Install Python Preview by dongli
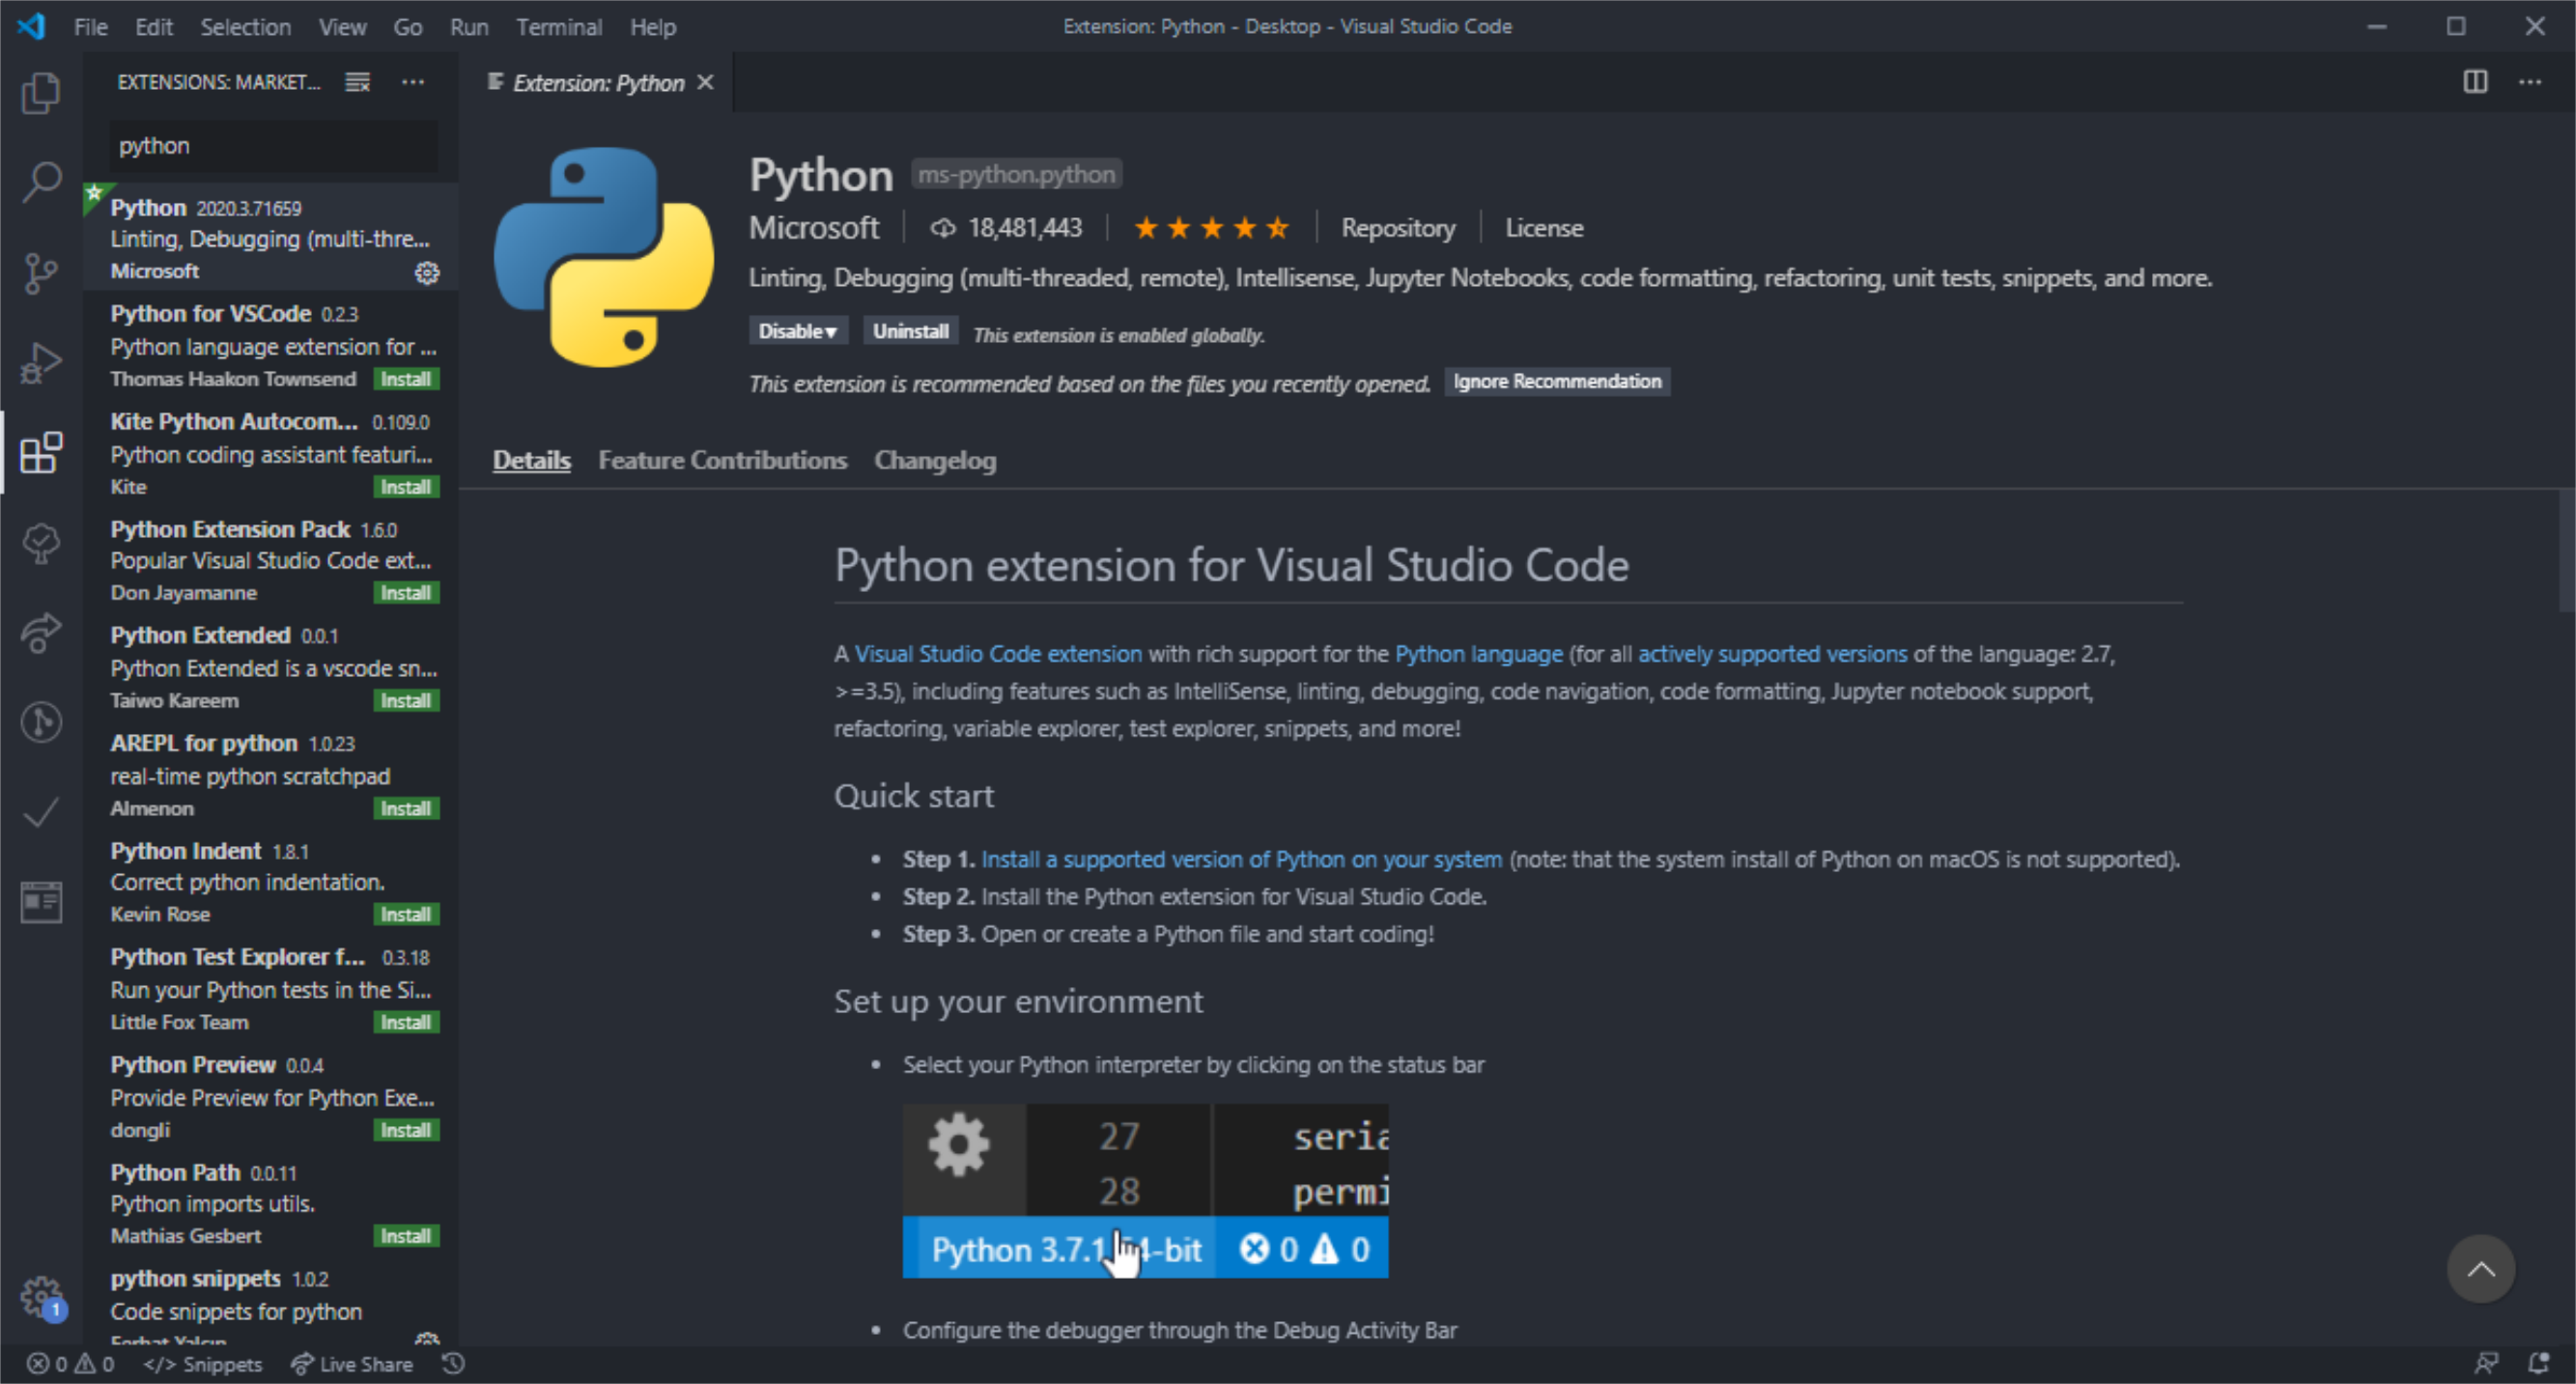 (406, 1131)
